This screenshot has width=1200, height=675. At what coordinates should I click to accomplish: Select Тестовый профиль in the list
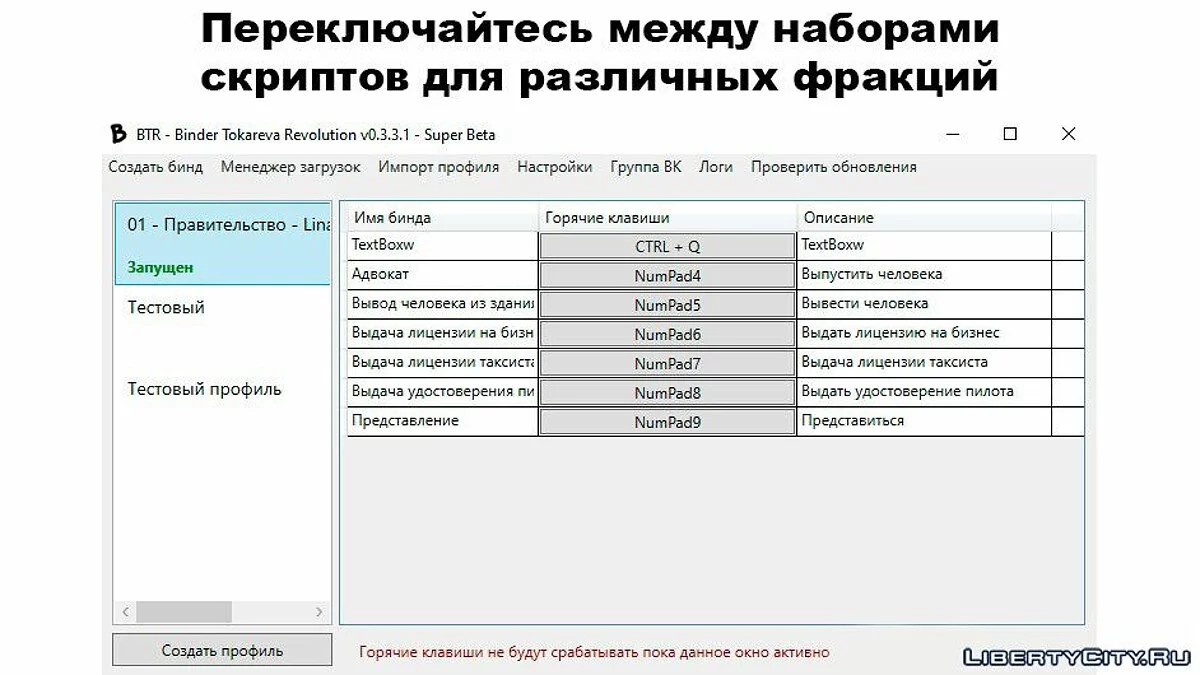point(204,390)
